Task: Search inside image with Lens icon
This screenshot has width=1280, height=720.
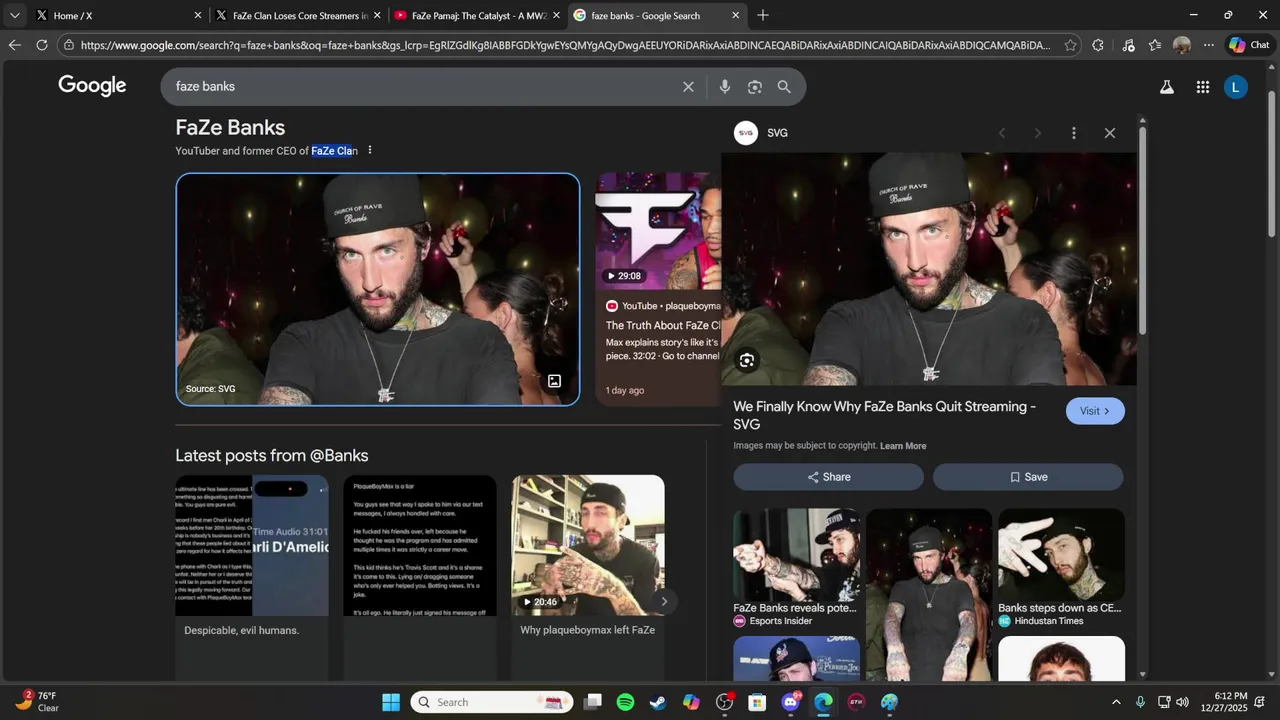Action: [x=746, y=361]
